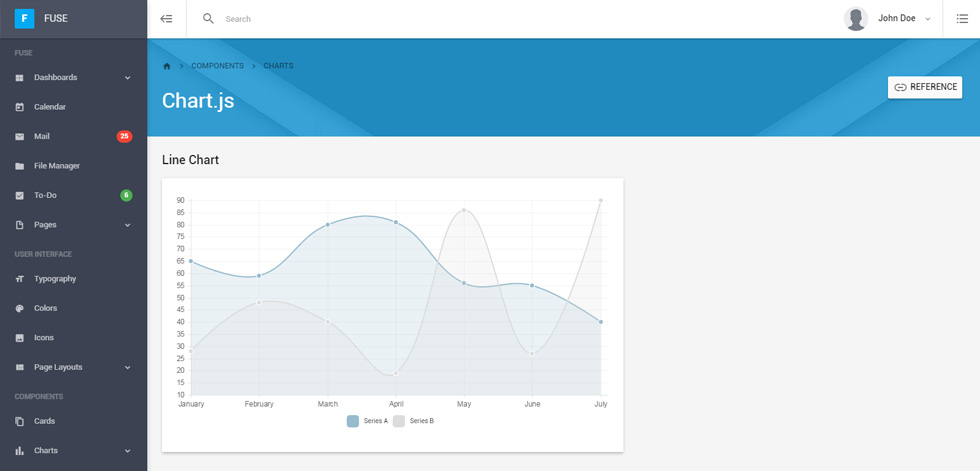The image size is (980, 471).
Task: Click the red 25 Mail badge
Action: (124, 136)
